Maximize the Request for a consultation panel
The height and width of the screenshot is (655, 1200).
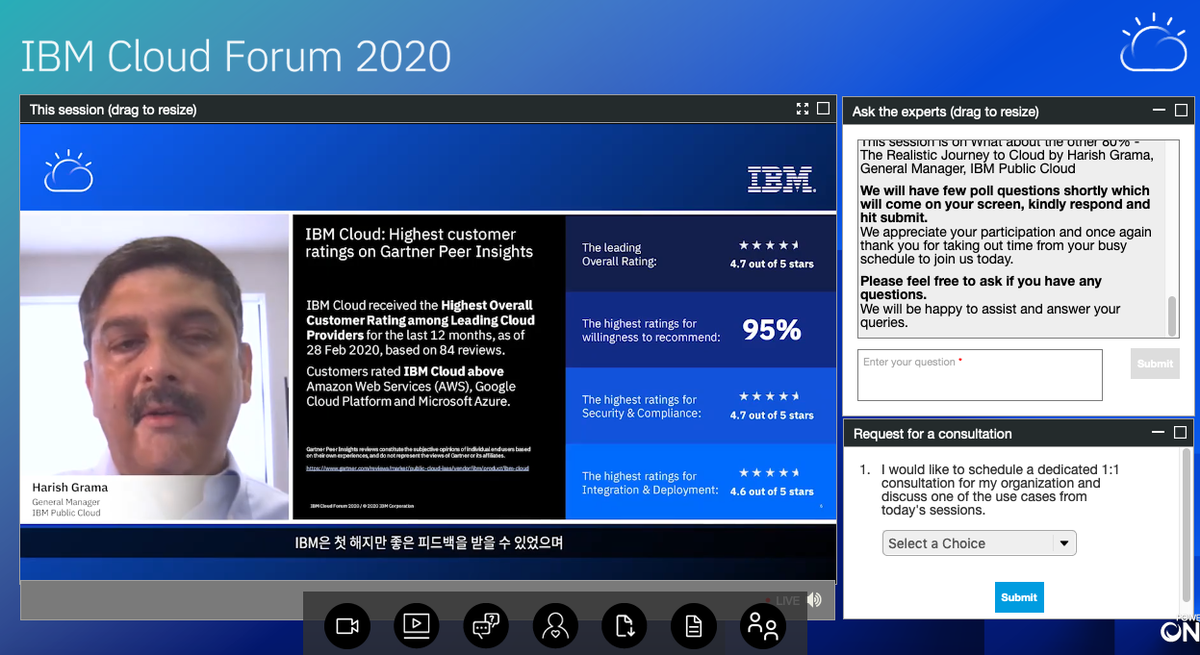pyautogui.click(x=1181, y=433)
